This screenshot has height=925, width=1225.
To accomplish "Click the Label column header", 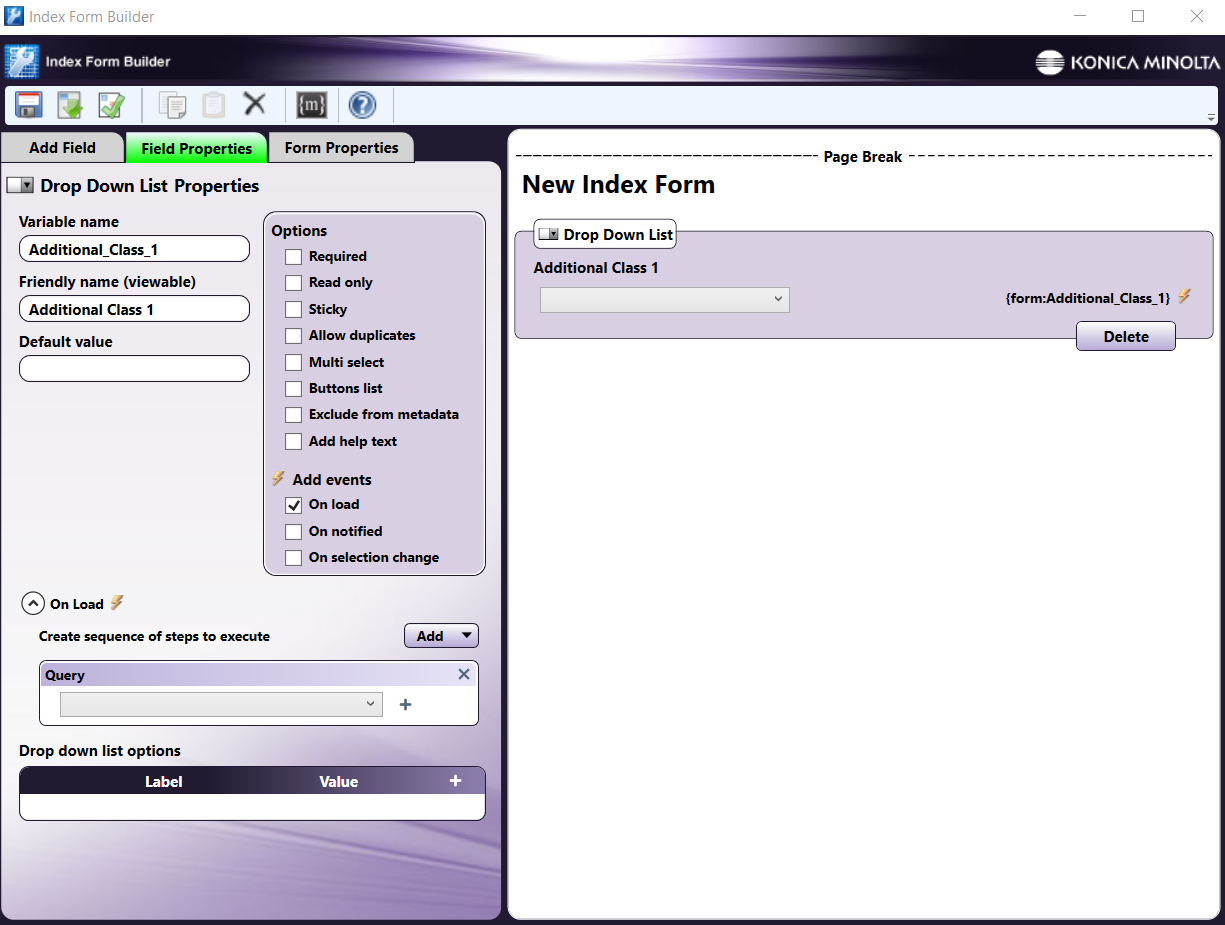I will [164, 782].
